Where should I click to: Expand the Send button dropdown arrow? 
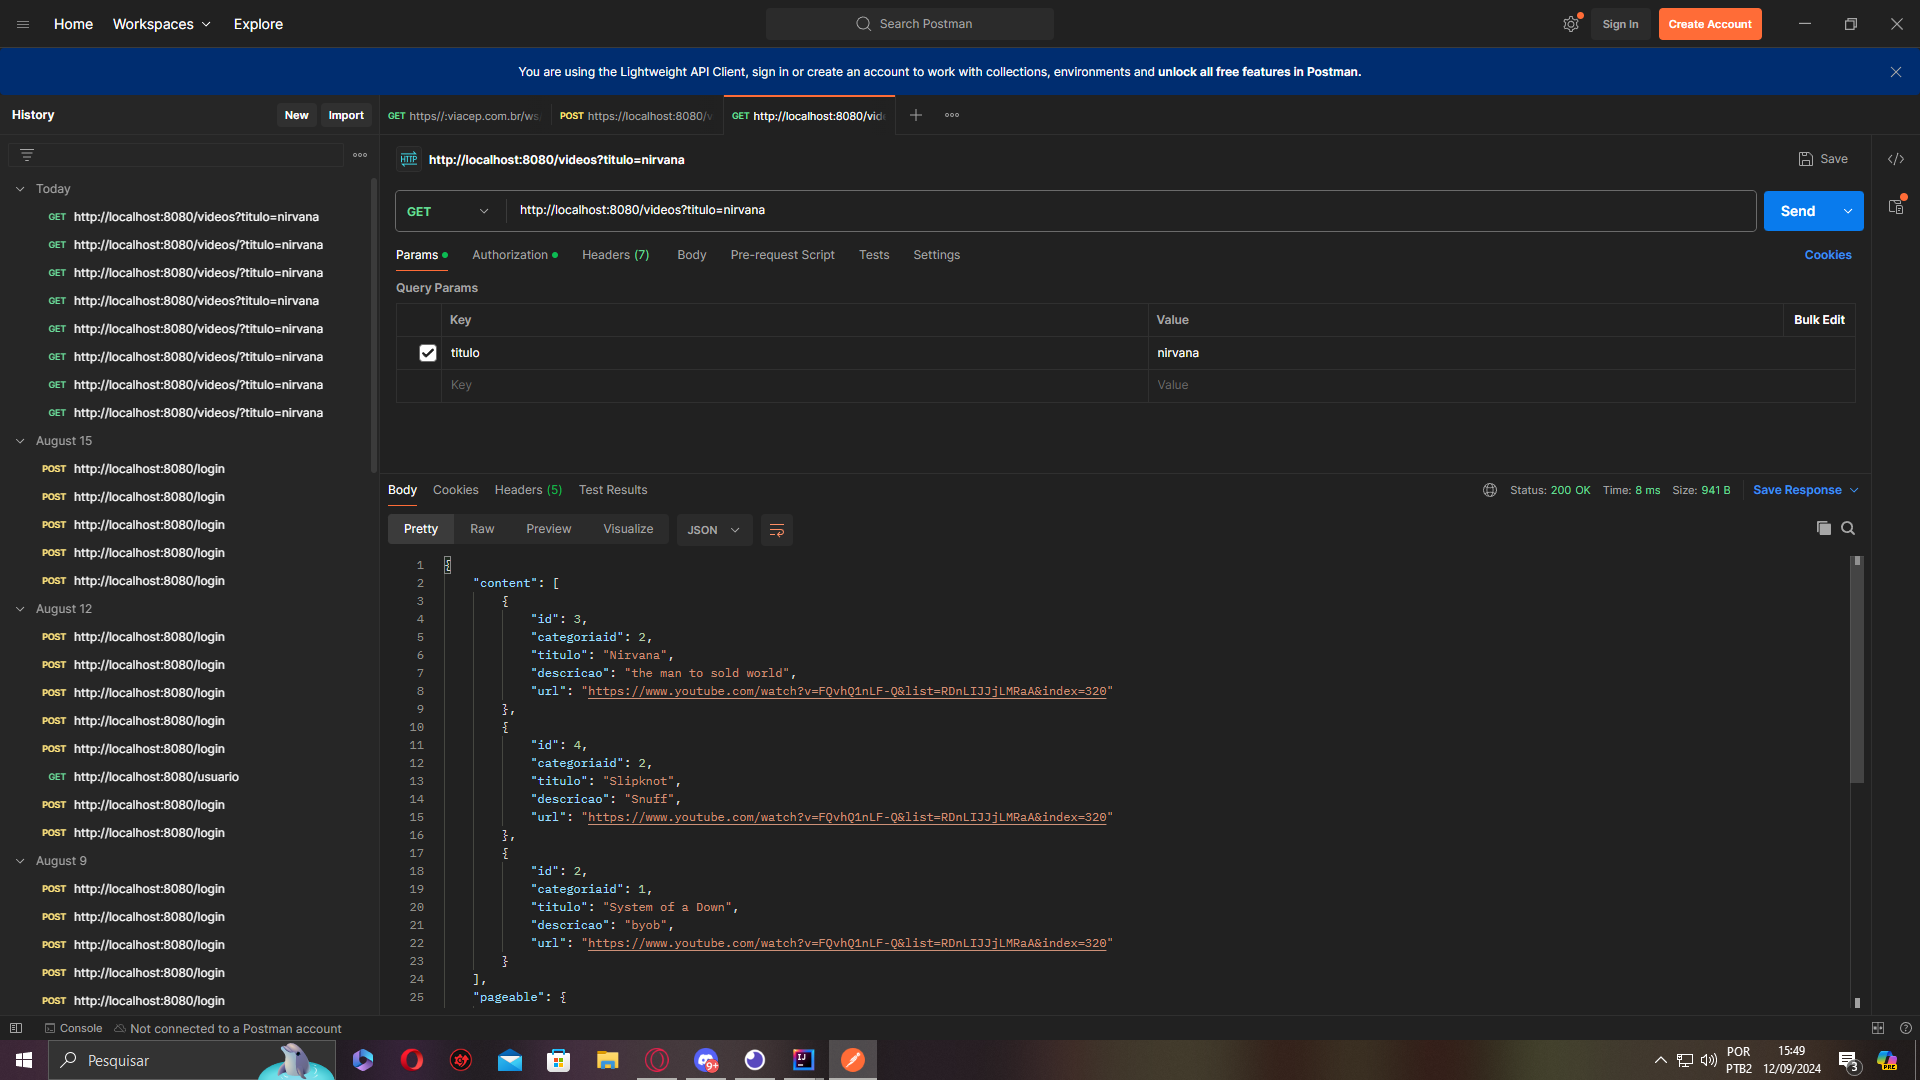point(1847,210)
